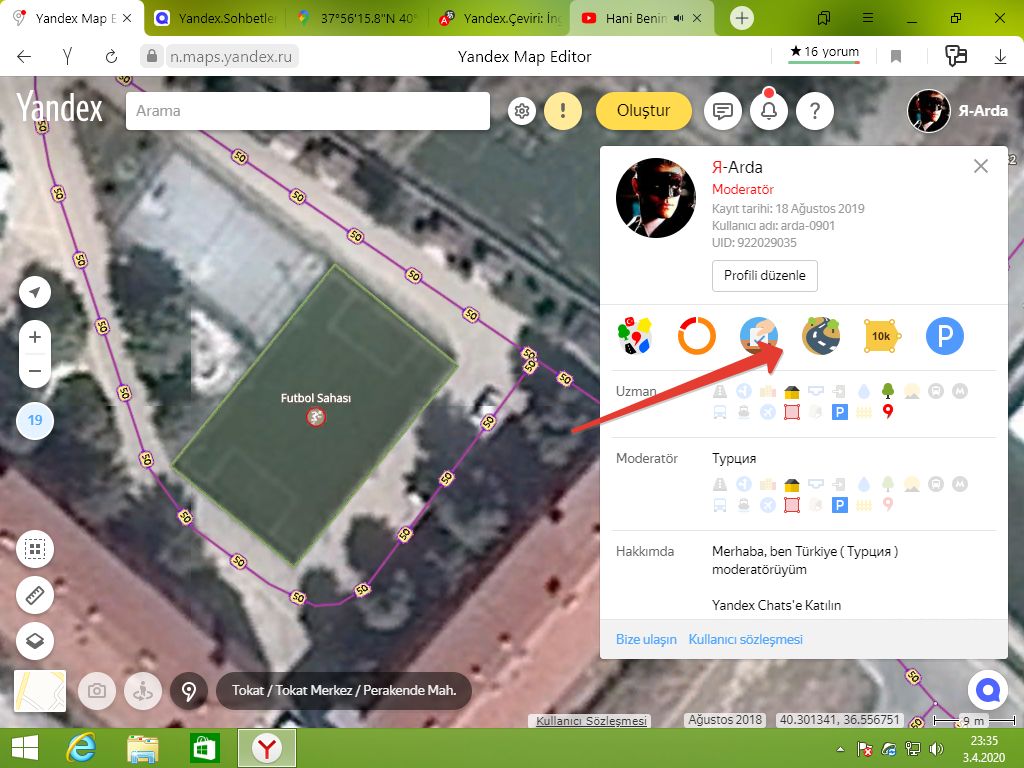Viewport: 1024px width, 768px height.
Task: Click the road landscape achievement badge
Action: 821,336
